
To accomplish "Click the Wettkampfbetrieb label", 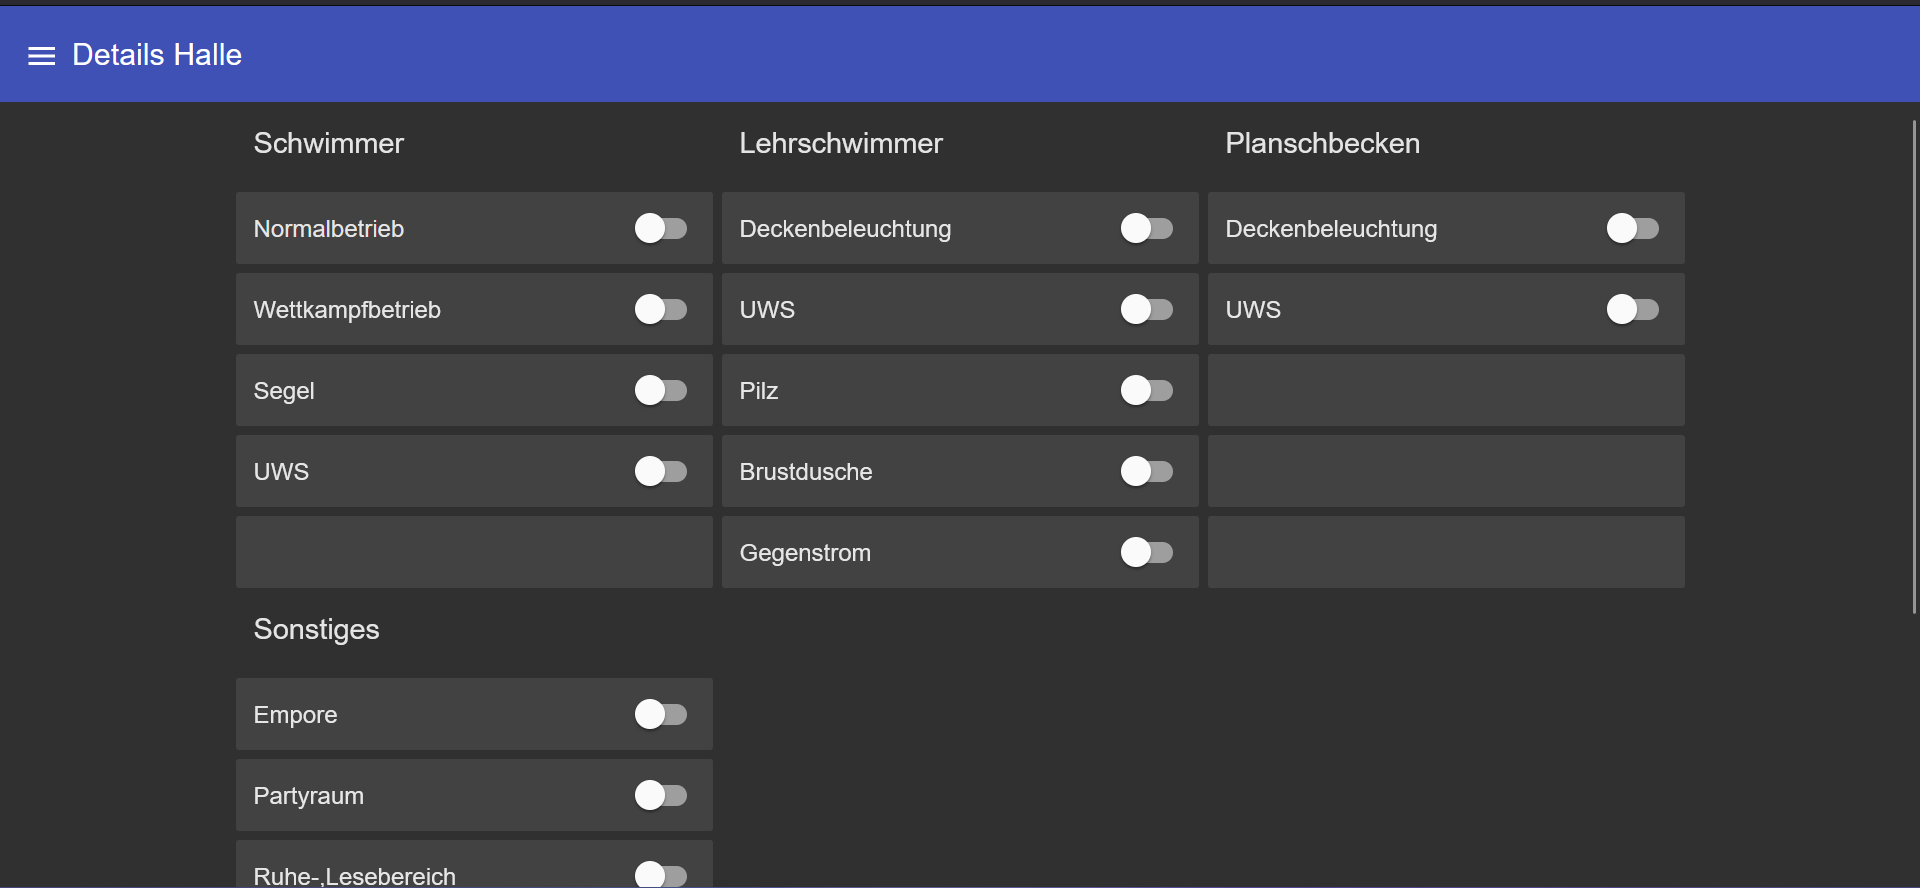I will click(347, 310).
